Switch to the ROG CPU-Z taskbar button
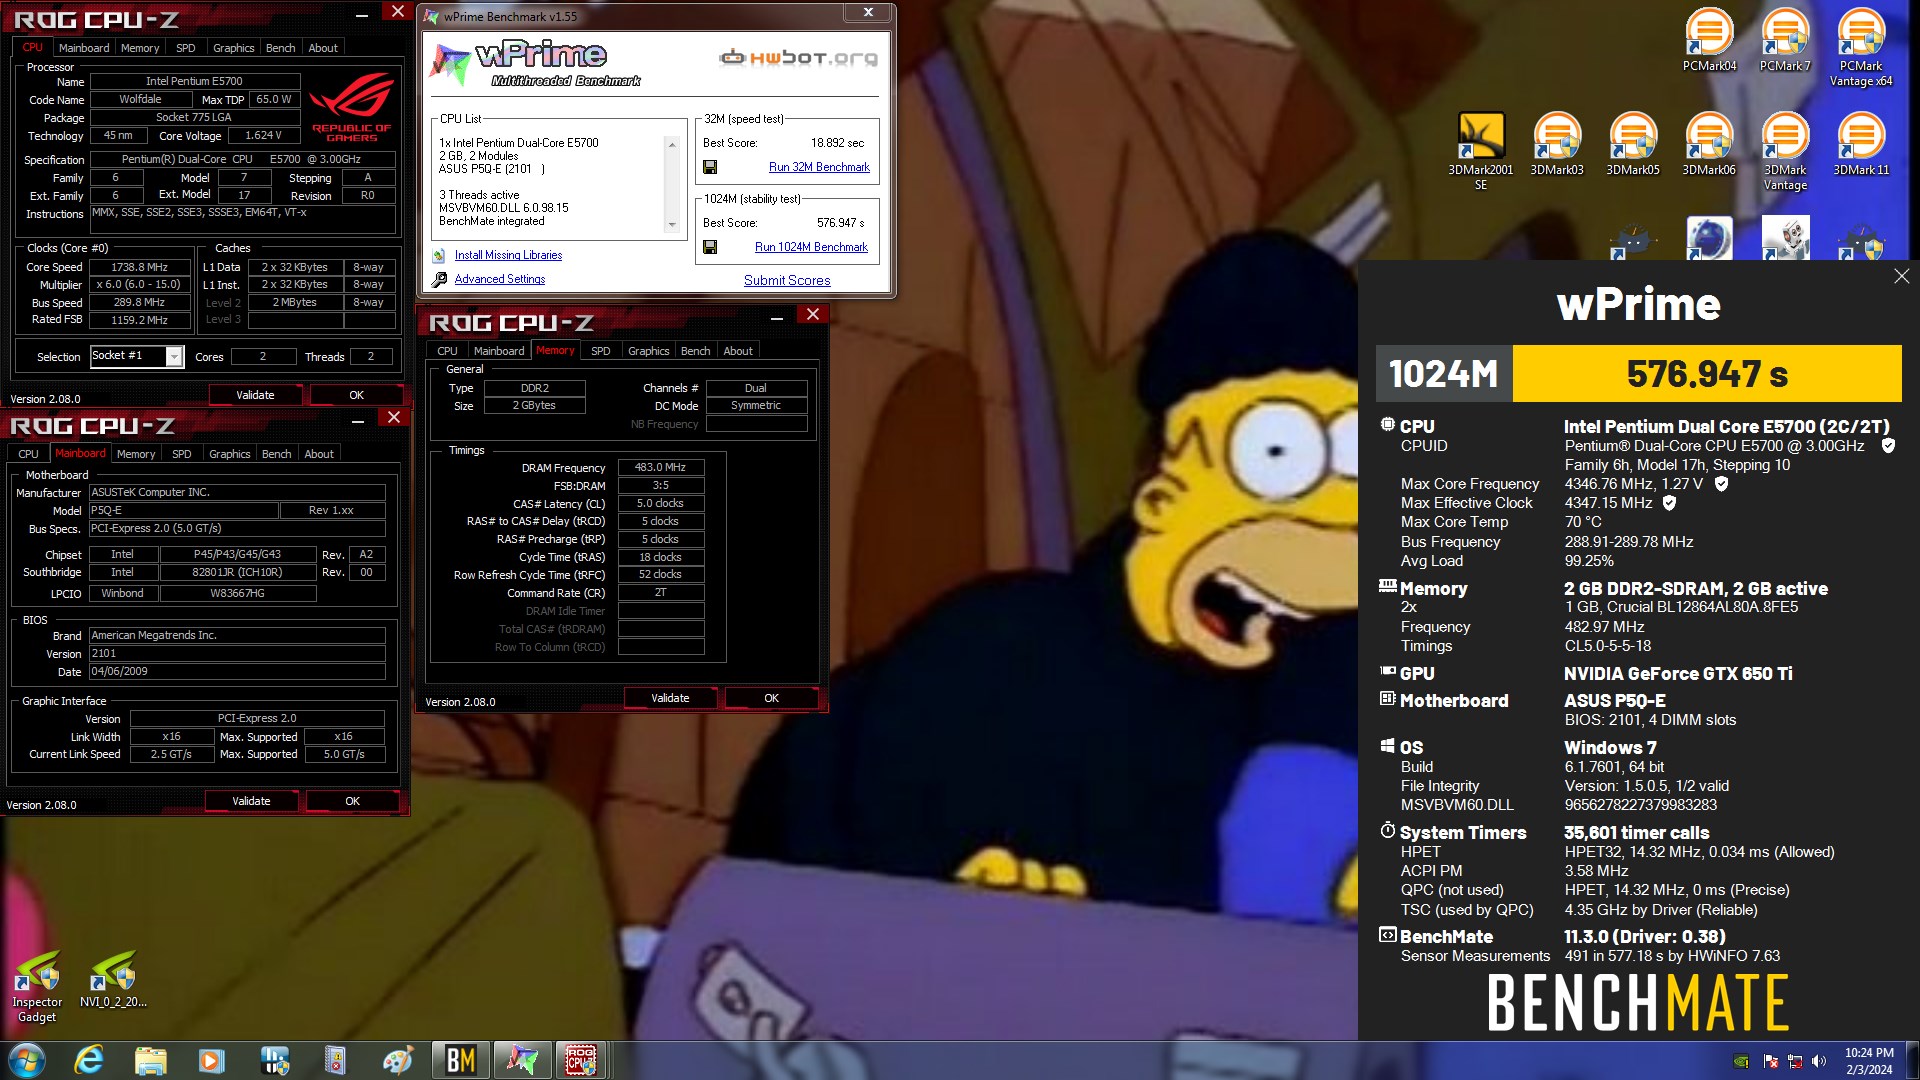Viewport: 1920px width, 1080px height. pos(582,1060)
